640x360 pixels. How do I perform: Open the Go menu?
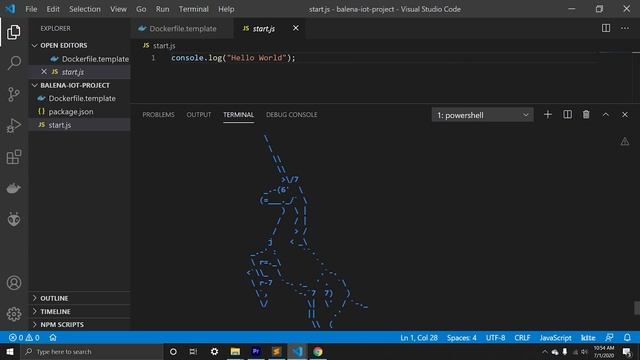coord(141,9)
